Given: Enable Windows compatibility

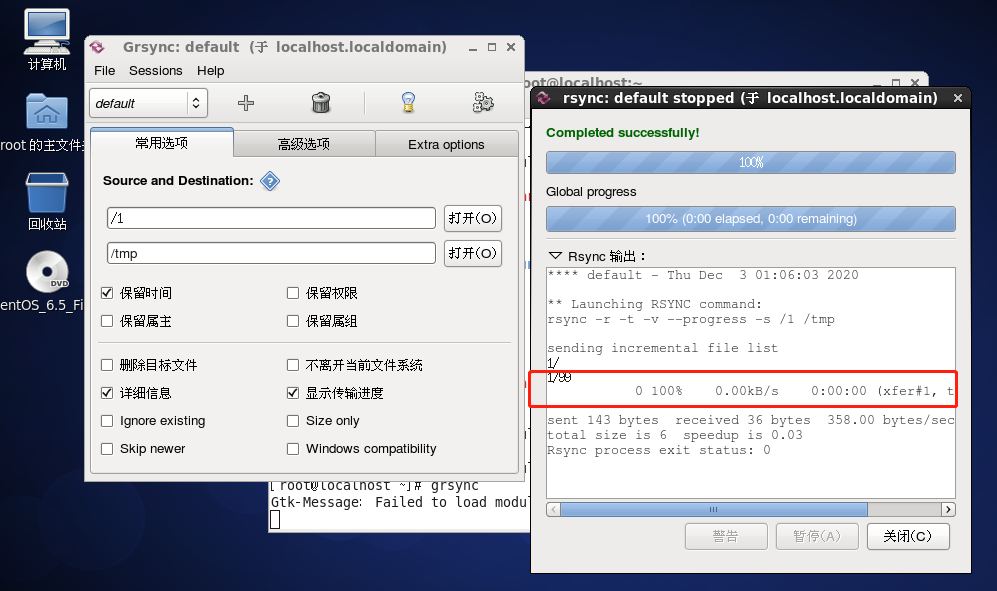Looking at the screenshot, I should (x=293, y=449).
